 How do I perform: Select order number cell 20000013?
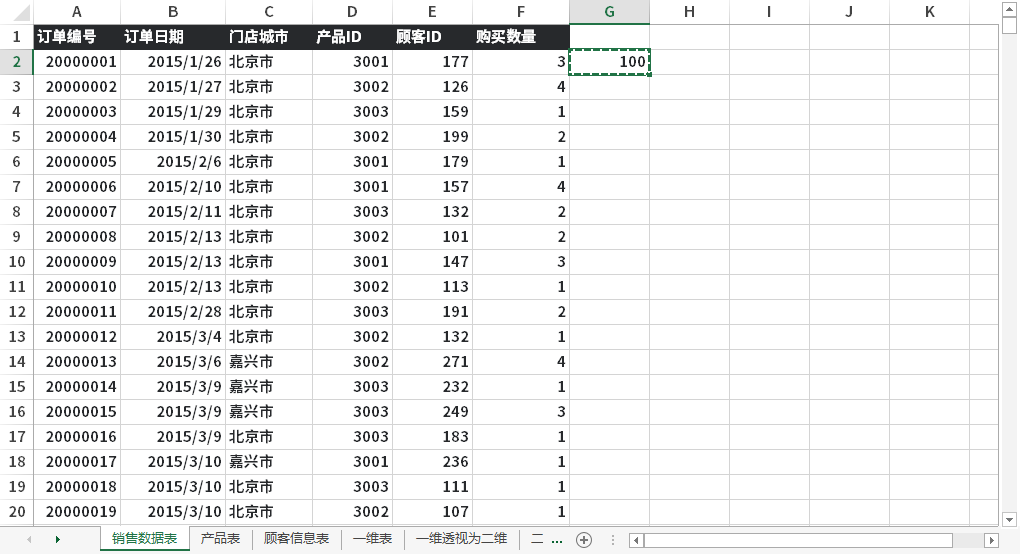tap(77, 362)
